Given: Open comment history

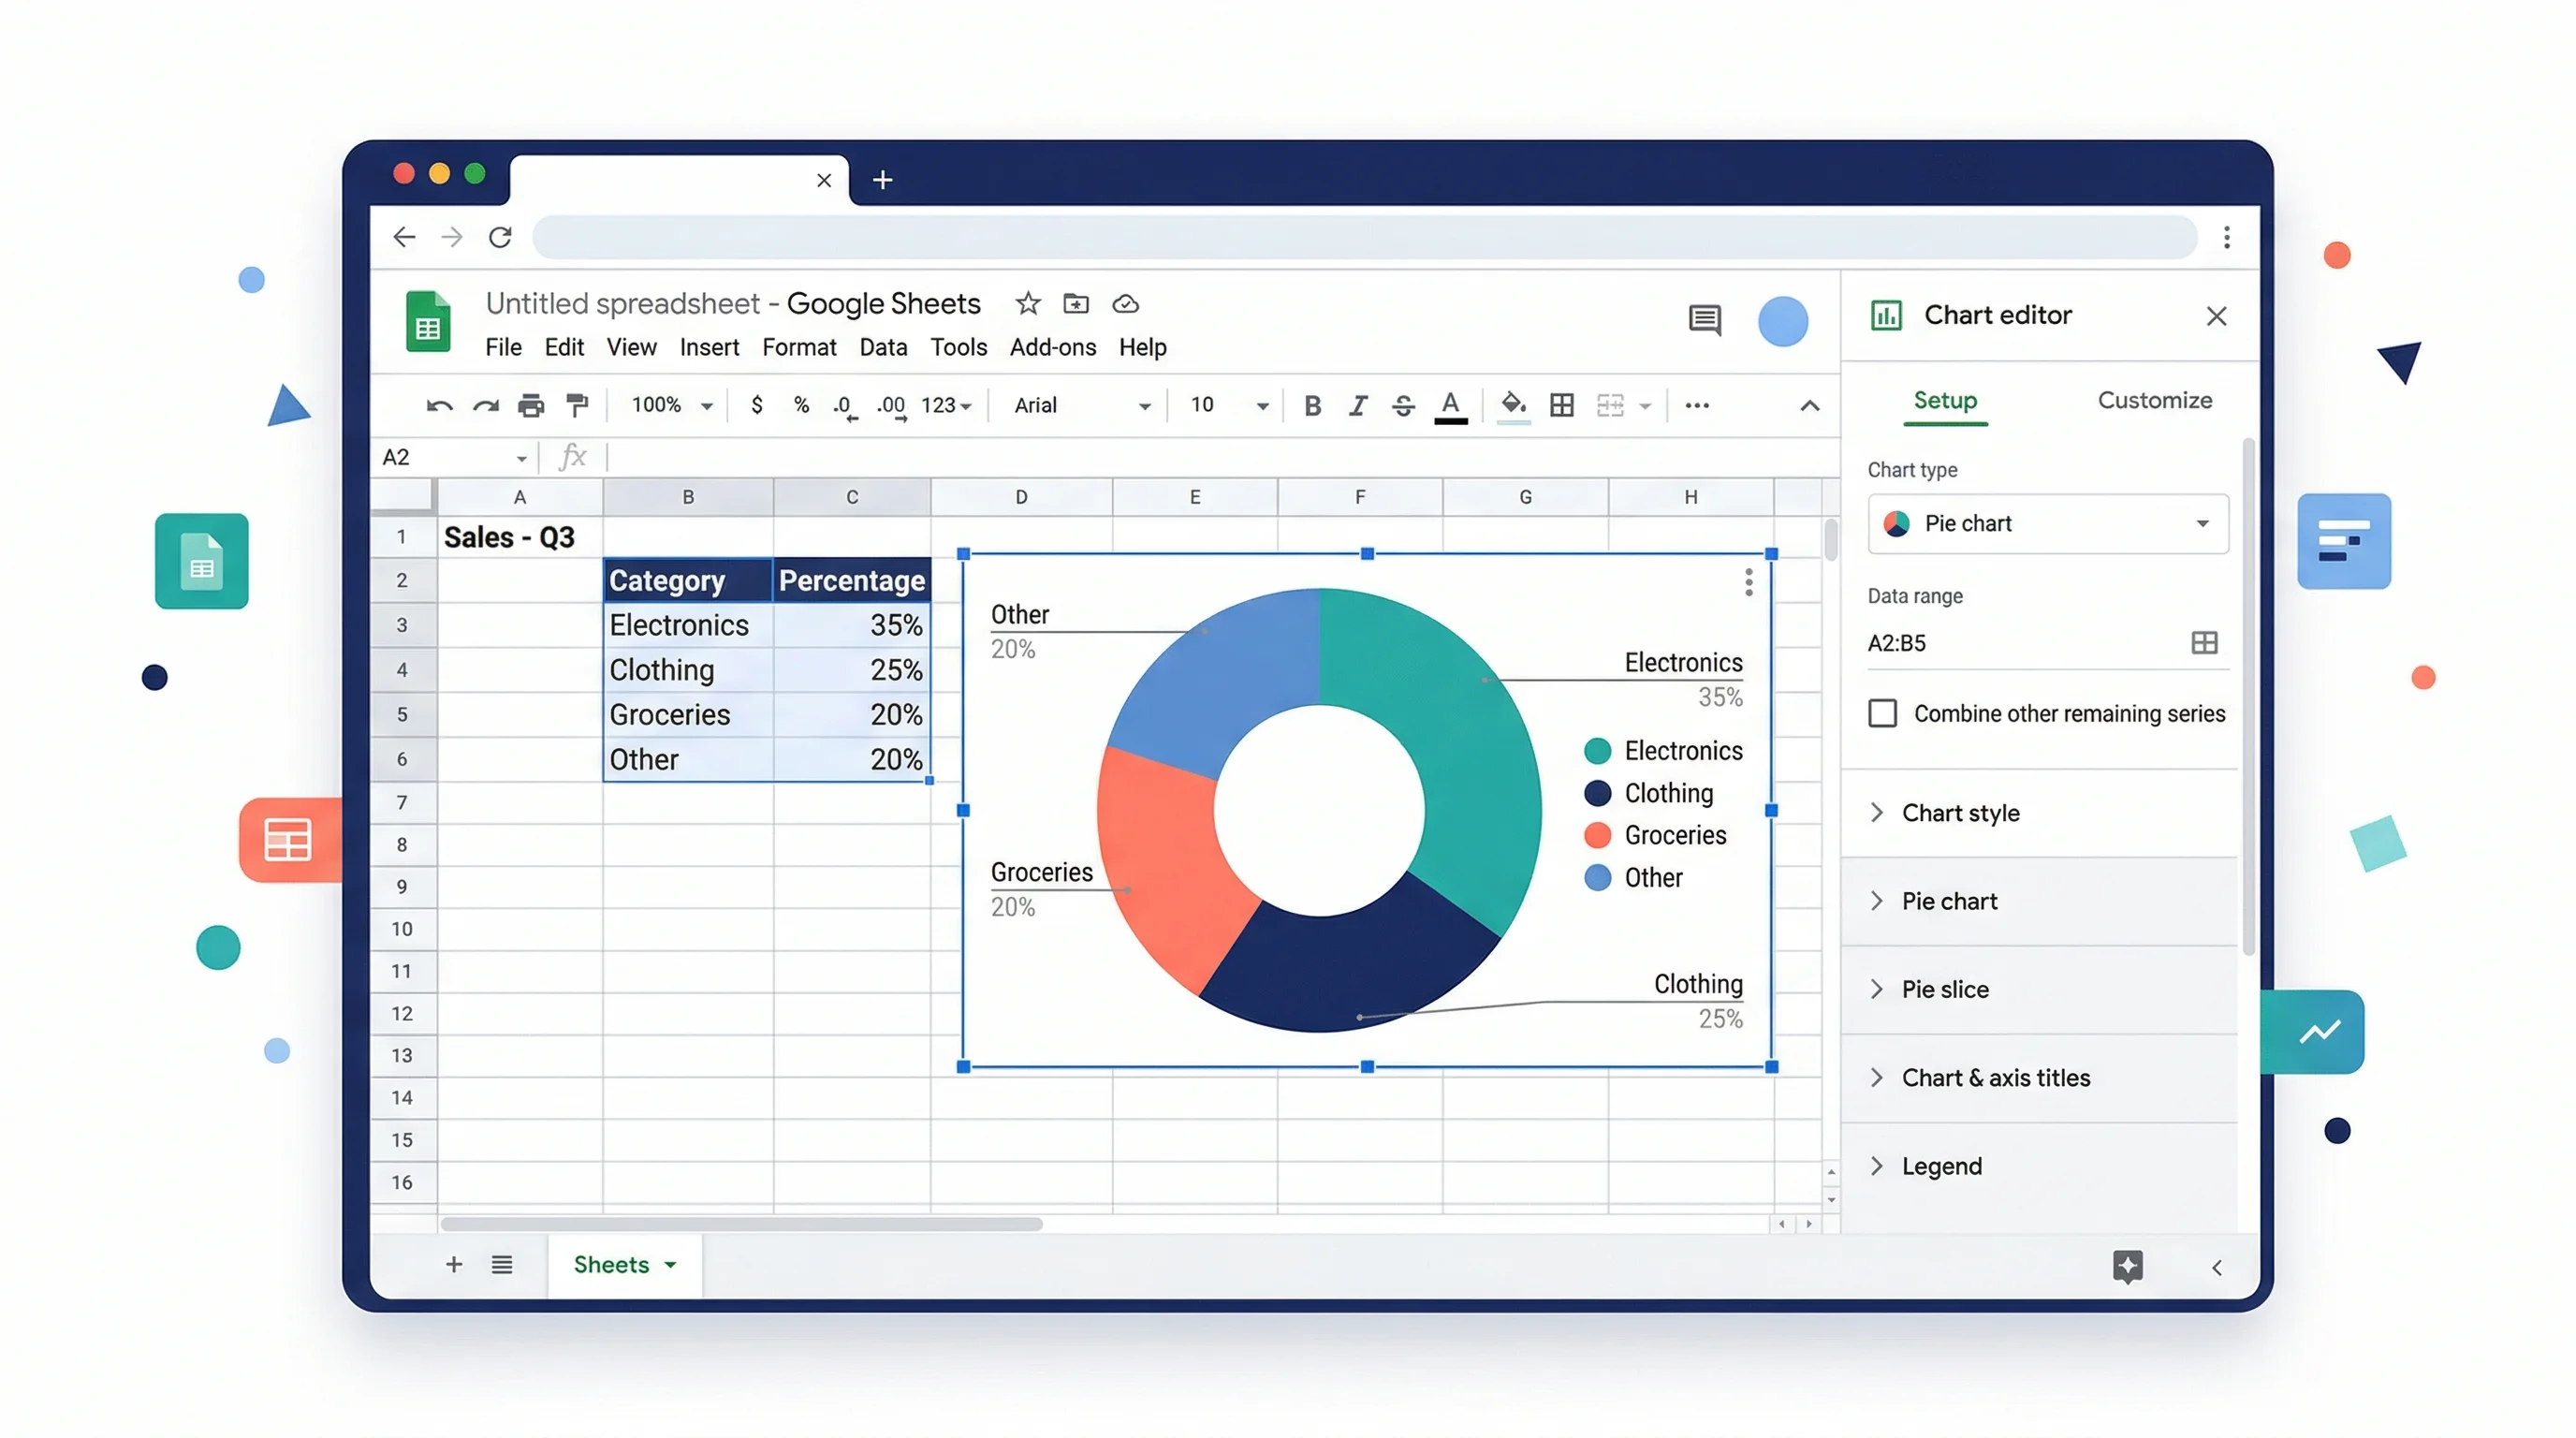Looking at the screenshot, I should click(x=1704, y=321).
